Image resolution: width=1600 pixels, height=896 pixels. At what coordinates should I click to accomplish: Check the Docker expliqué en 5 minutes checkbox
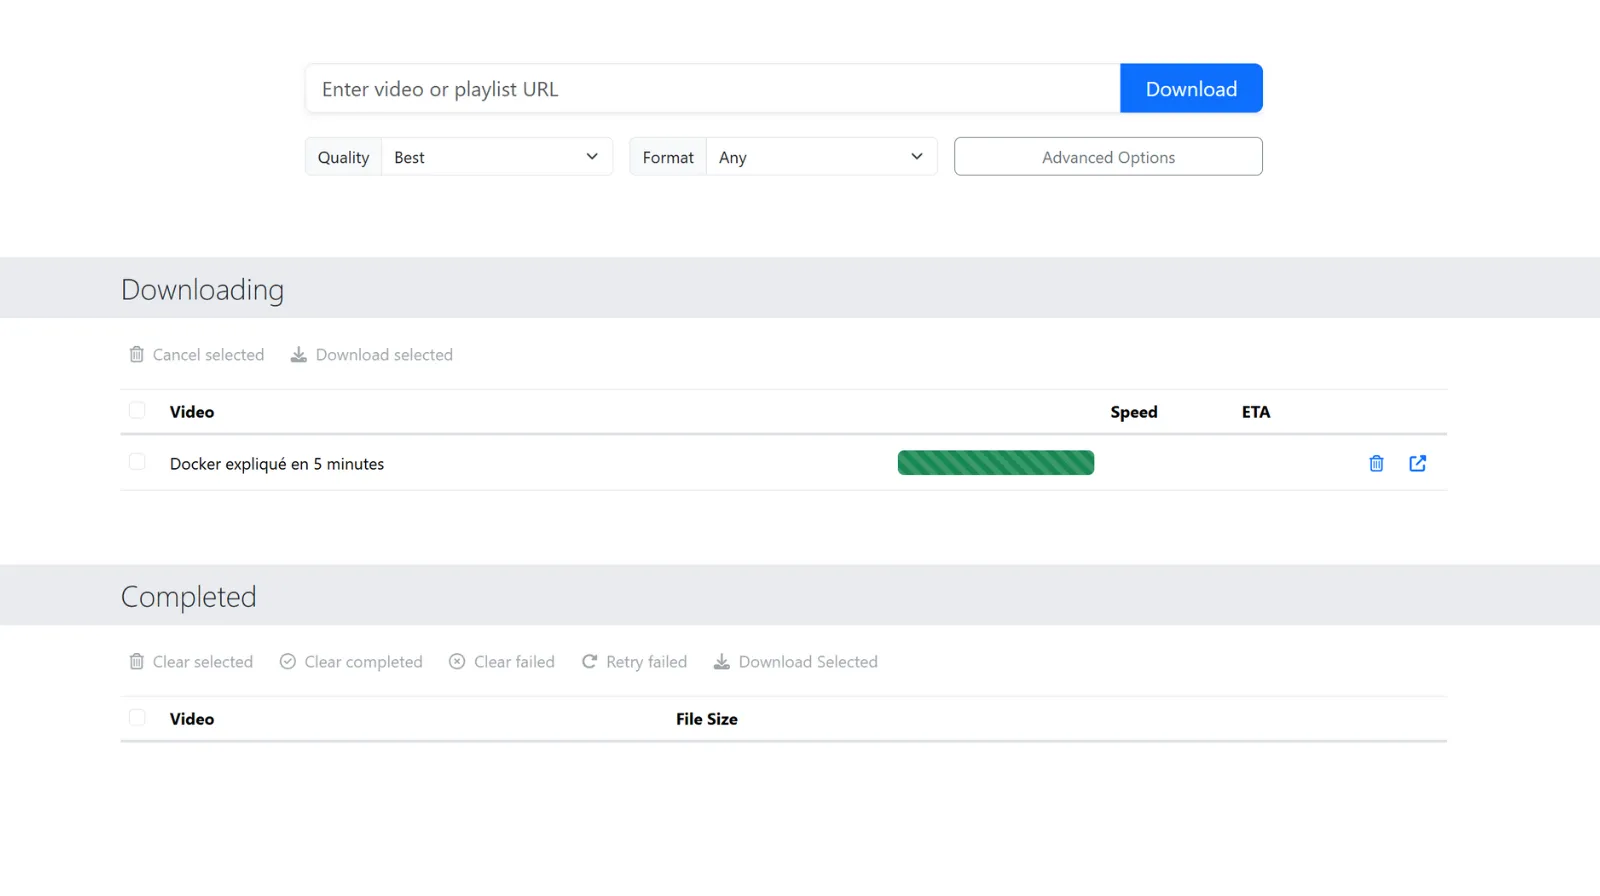pyautogui.click(x=137, y=462)
